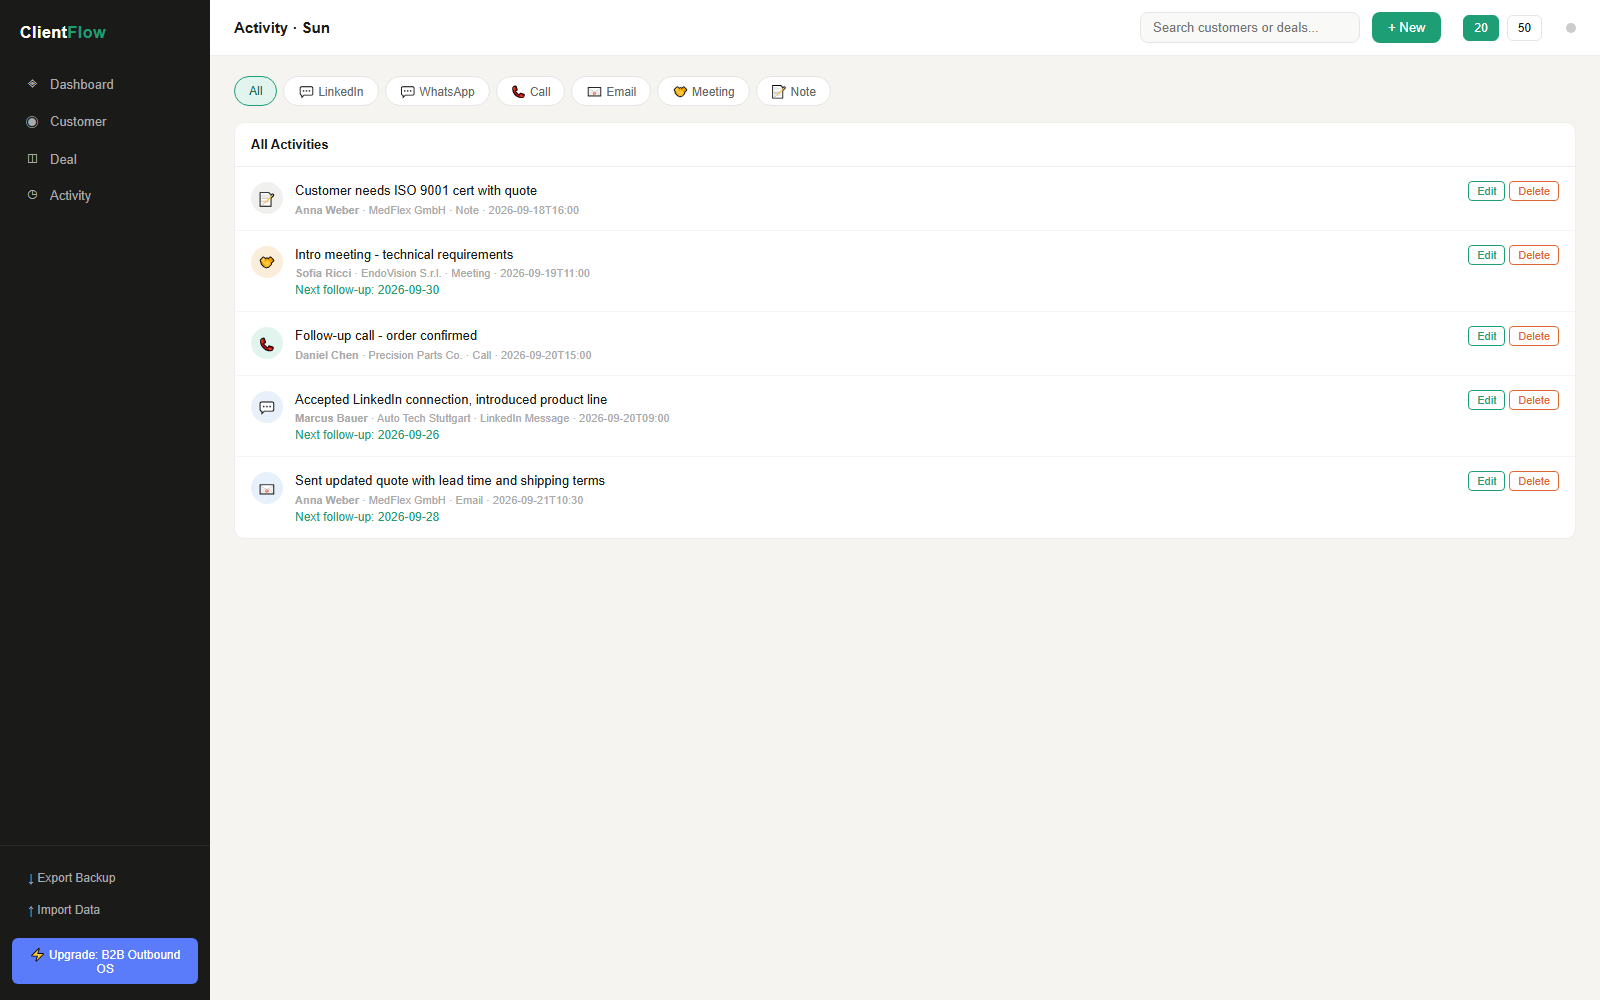The image size is (1600, 1000).
Task: Open activity 'Intro meeting - technical requirements'
Action: click(x=404, y=255)
